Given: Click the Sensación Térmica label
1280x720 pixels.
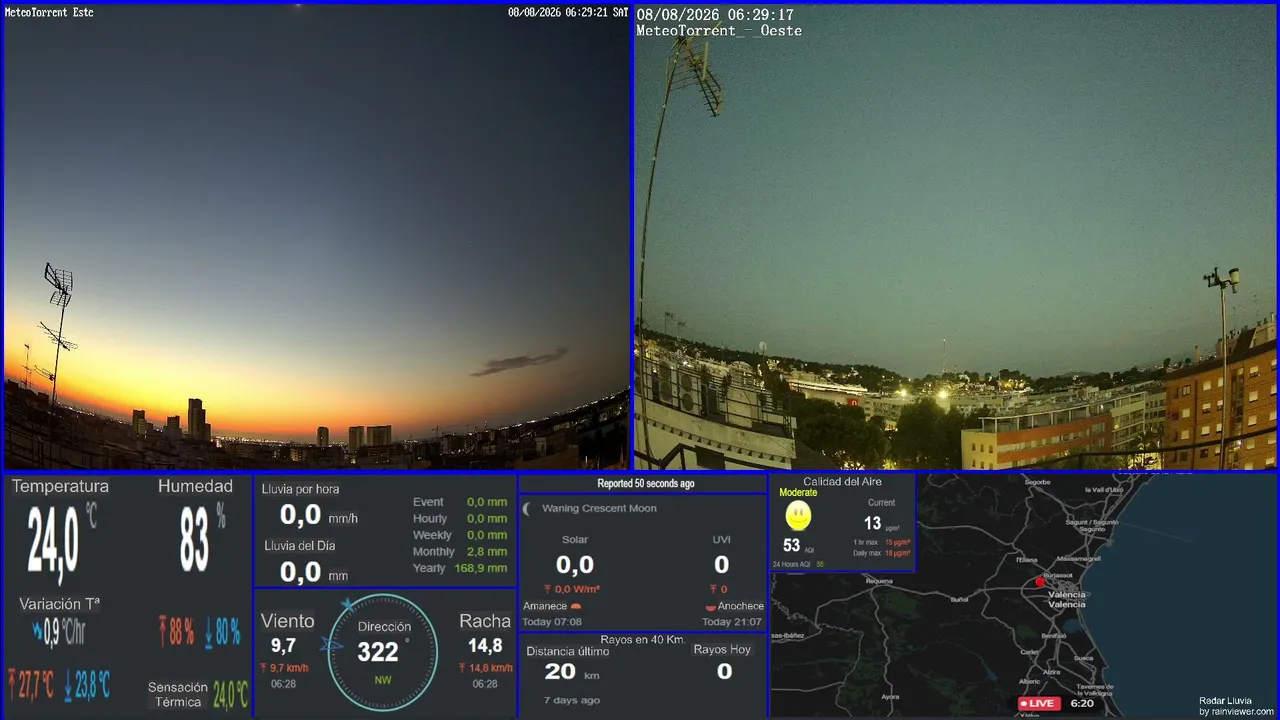Looking at the screenshot, I should [x=178, y=694].
